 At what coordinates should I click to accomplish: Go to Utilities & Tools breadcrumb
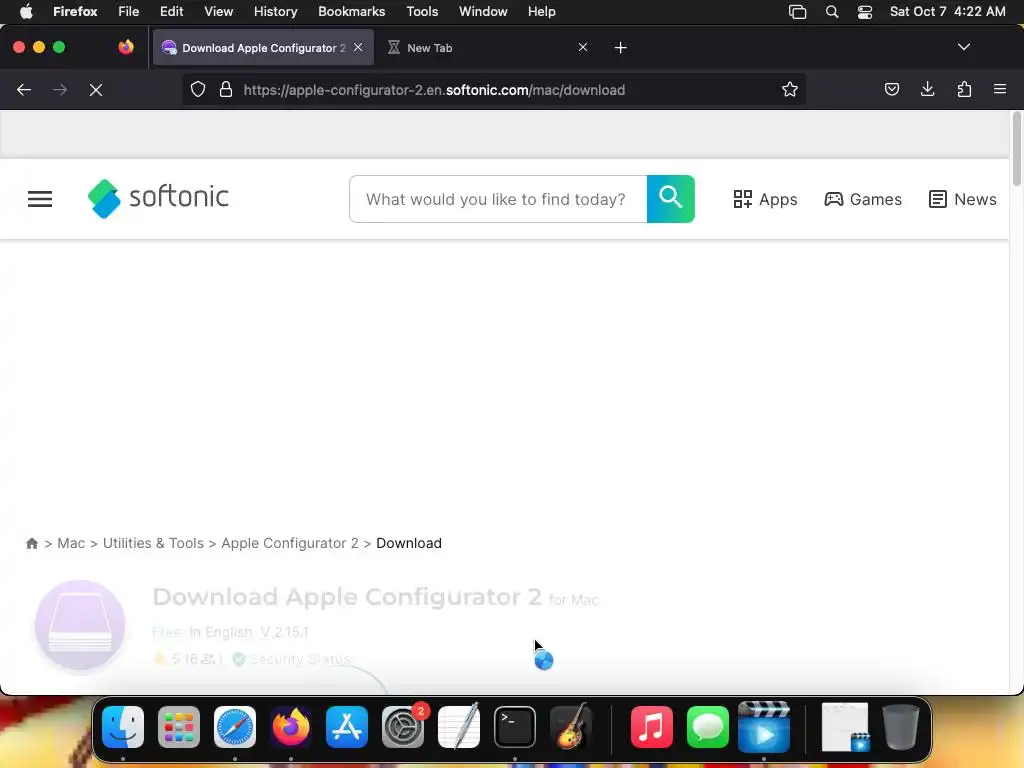[x=153, y=543]
